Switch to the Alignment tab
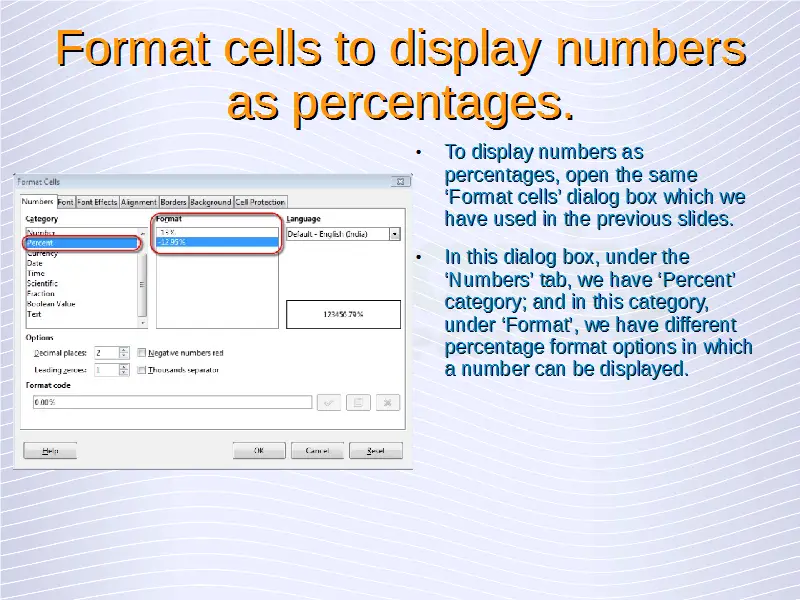The width and height of the screenshot is (800, 600). pyautogui.click(x=139, y=202)
